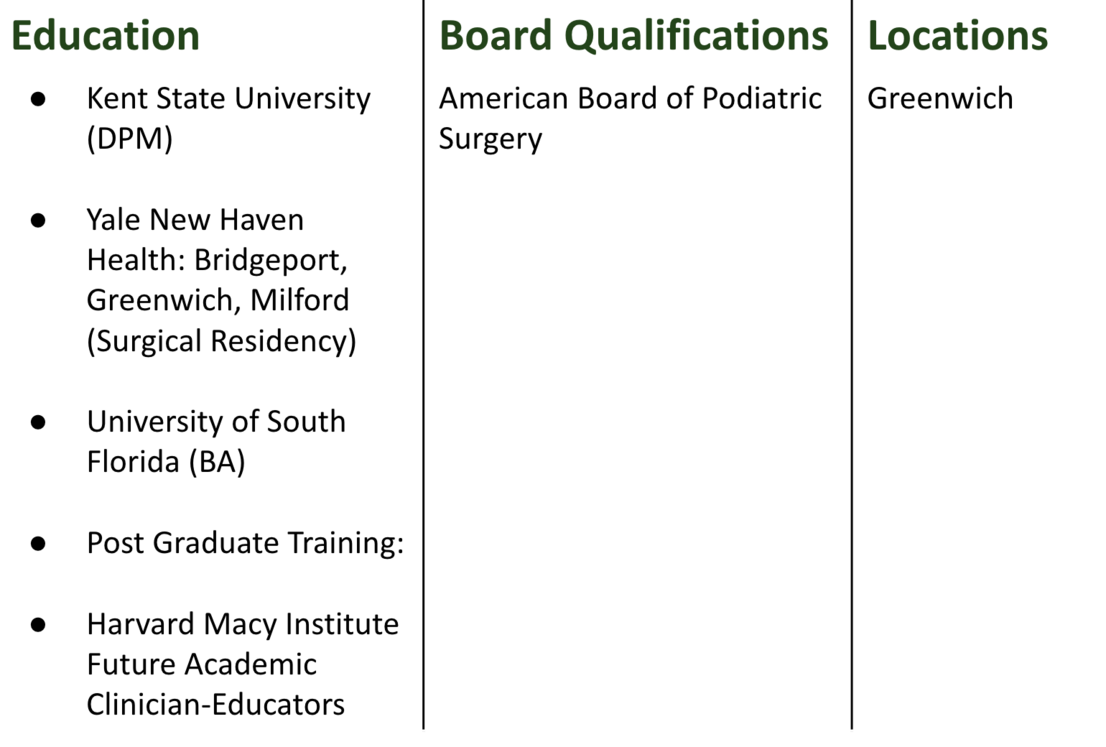The image size is (1106, 747).
Task: Click the Greenwich location under Locations
Action: click(940, 99)
